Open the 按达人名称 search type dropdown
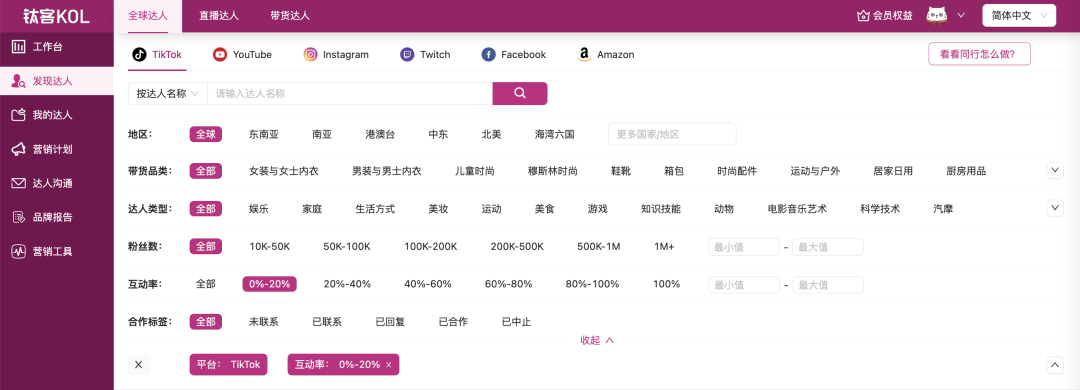 168,94
